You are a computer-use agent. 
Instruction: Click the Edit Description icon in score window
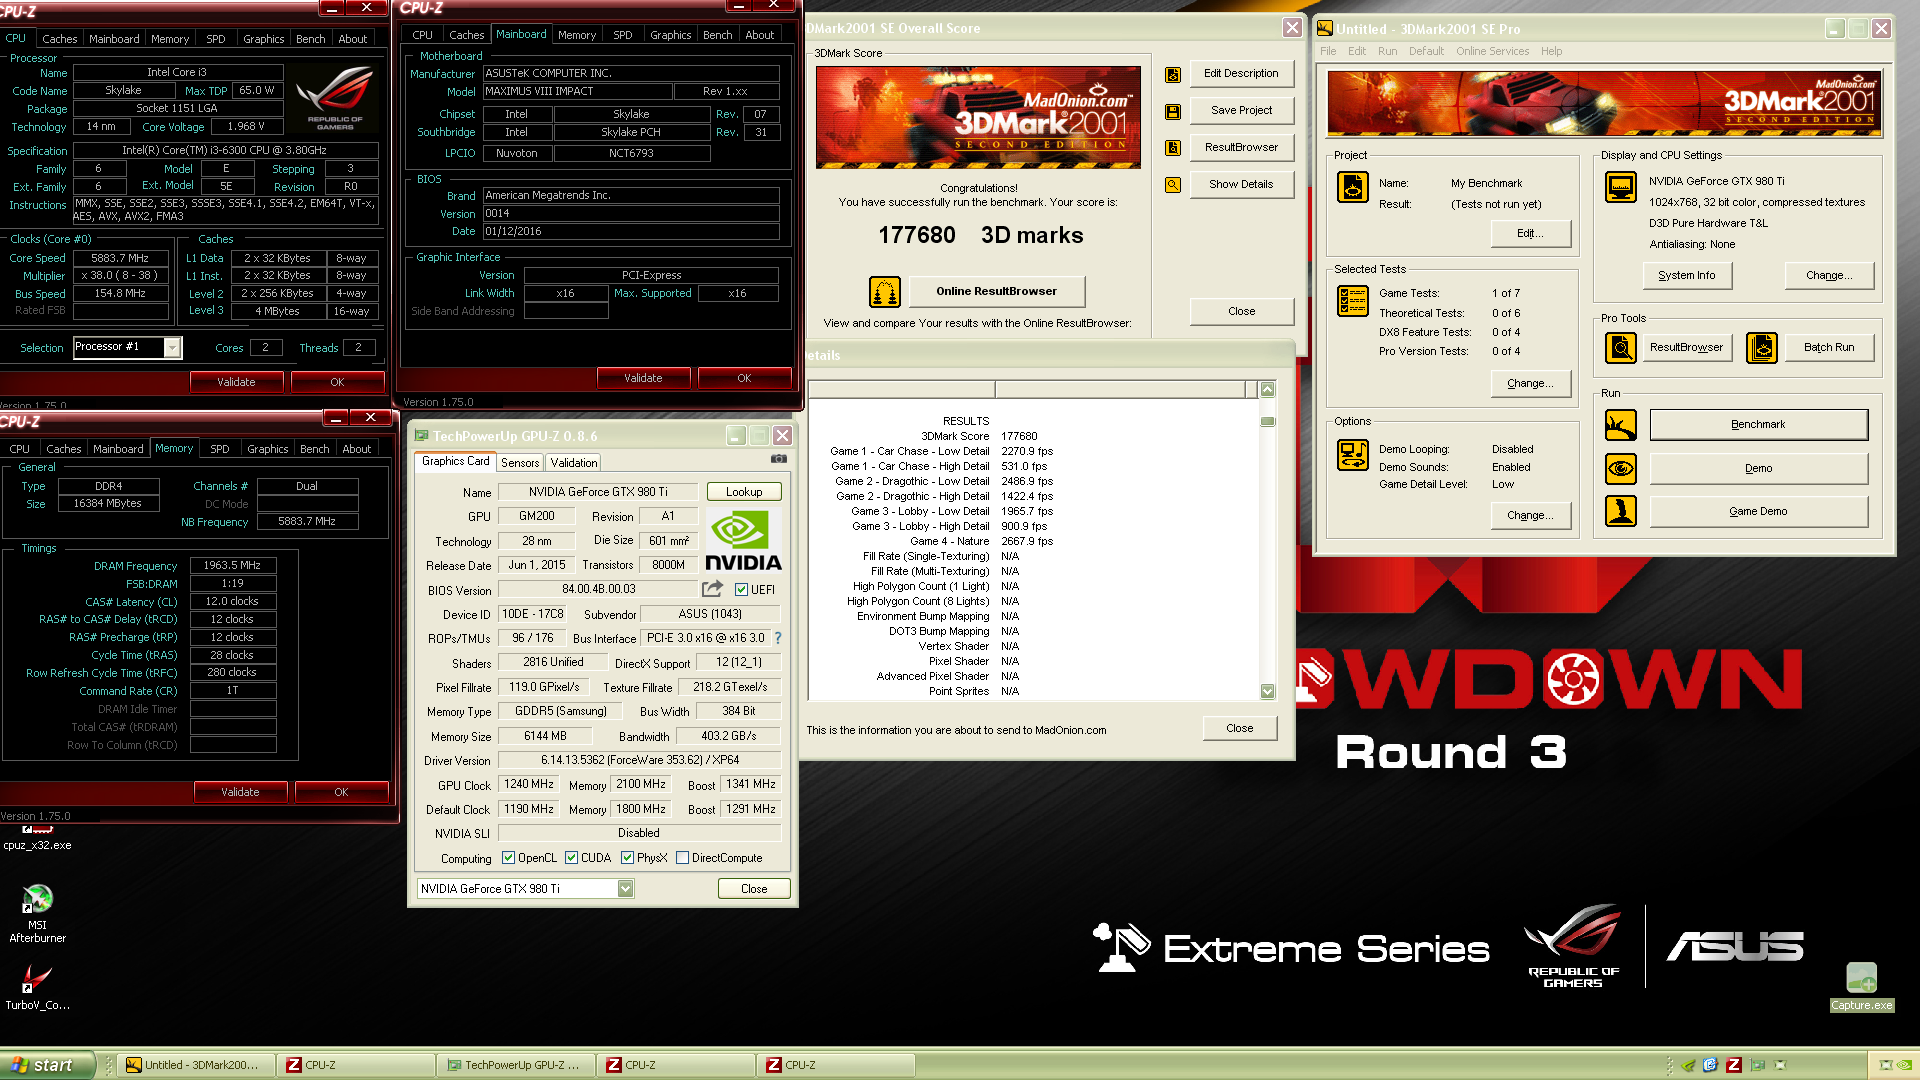(x=1173, y=74)
